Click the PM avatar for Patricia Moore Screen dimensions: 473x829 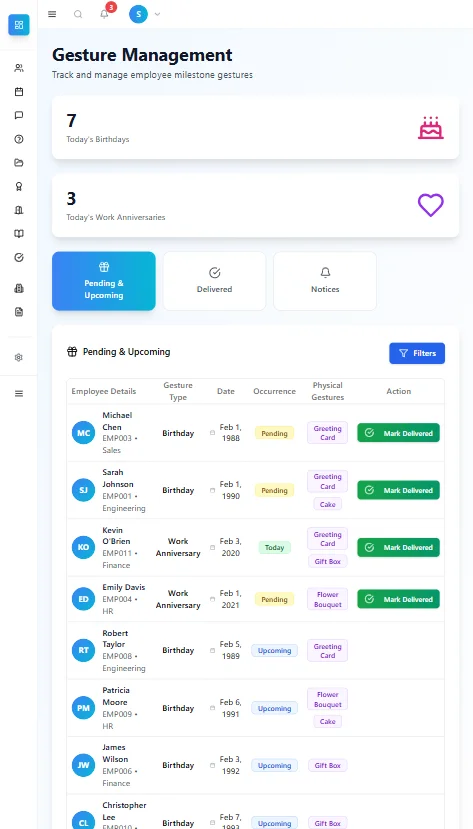84,708
